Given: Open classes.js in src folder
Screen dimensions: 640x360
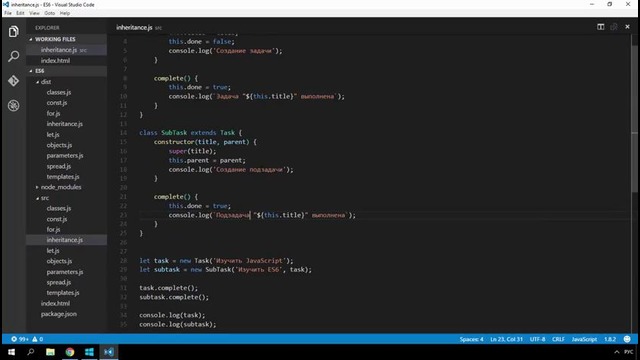Looking at the screenshot, I should pos(67,208).
